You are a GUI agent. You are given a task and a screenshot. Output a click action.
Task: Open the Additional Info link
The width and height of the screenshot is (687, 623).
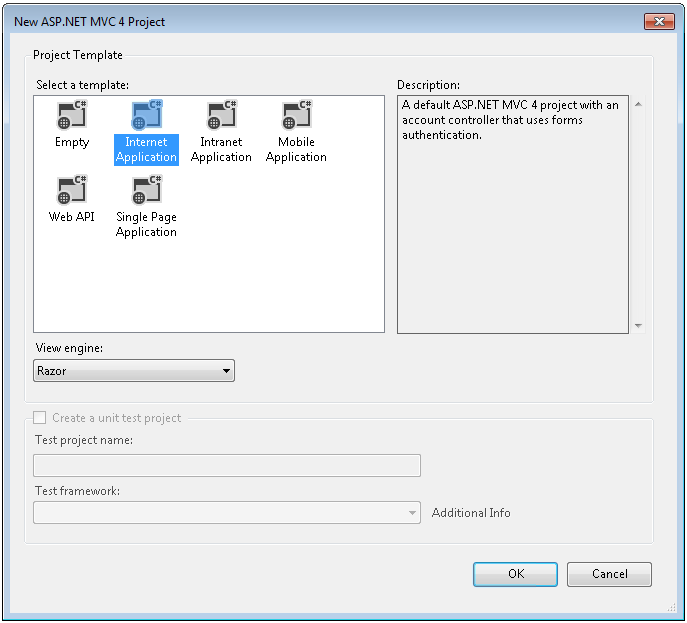pos(471,513)
